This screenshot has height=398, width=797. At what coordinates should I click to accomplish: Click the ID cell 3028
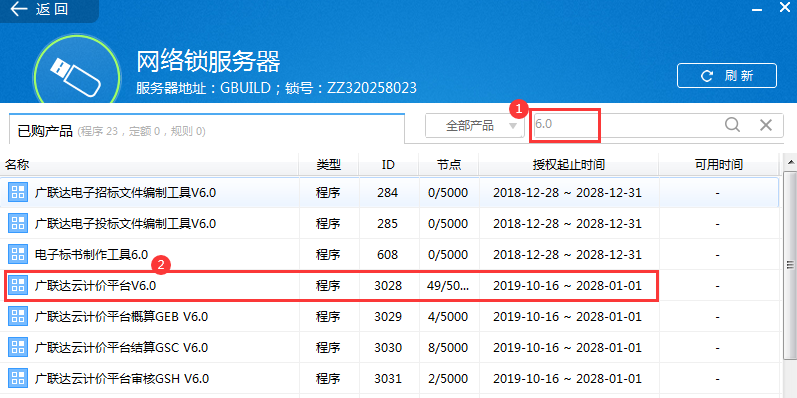click(x=388, y=286)
